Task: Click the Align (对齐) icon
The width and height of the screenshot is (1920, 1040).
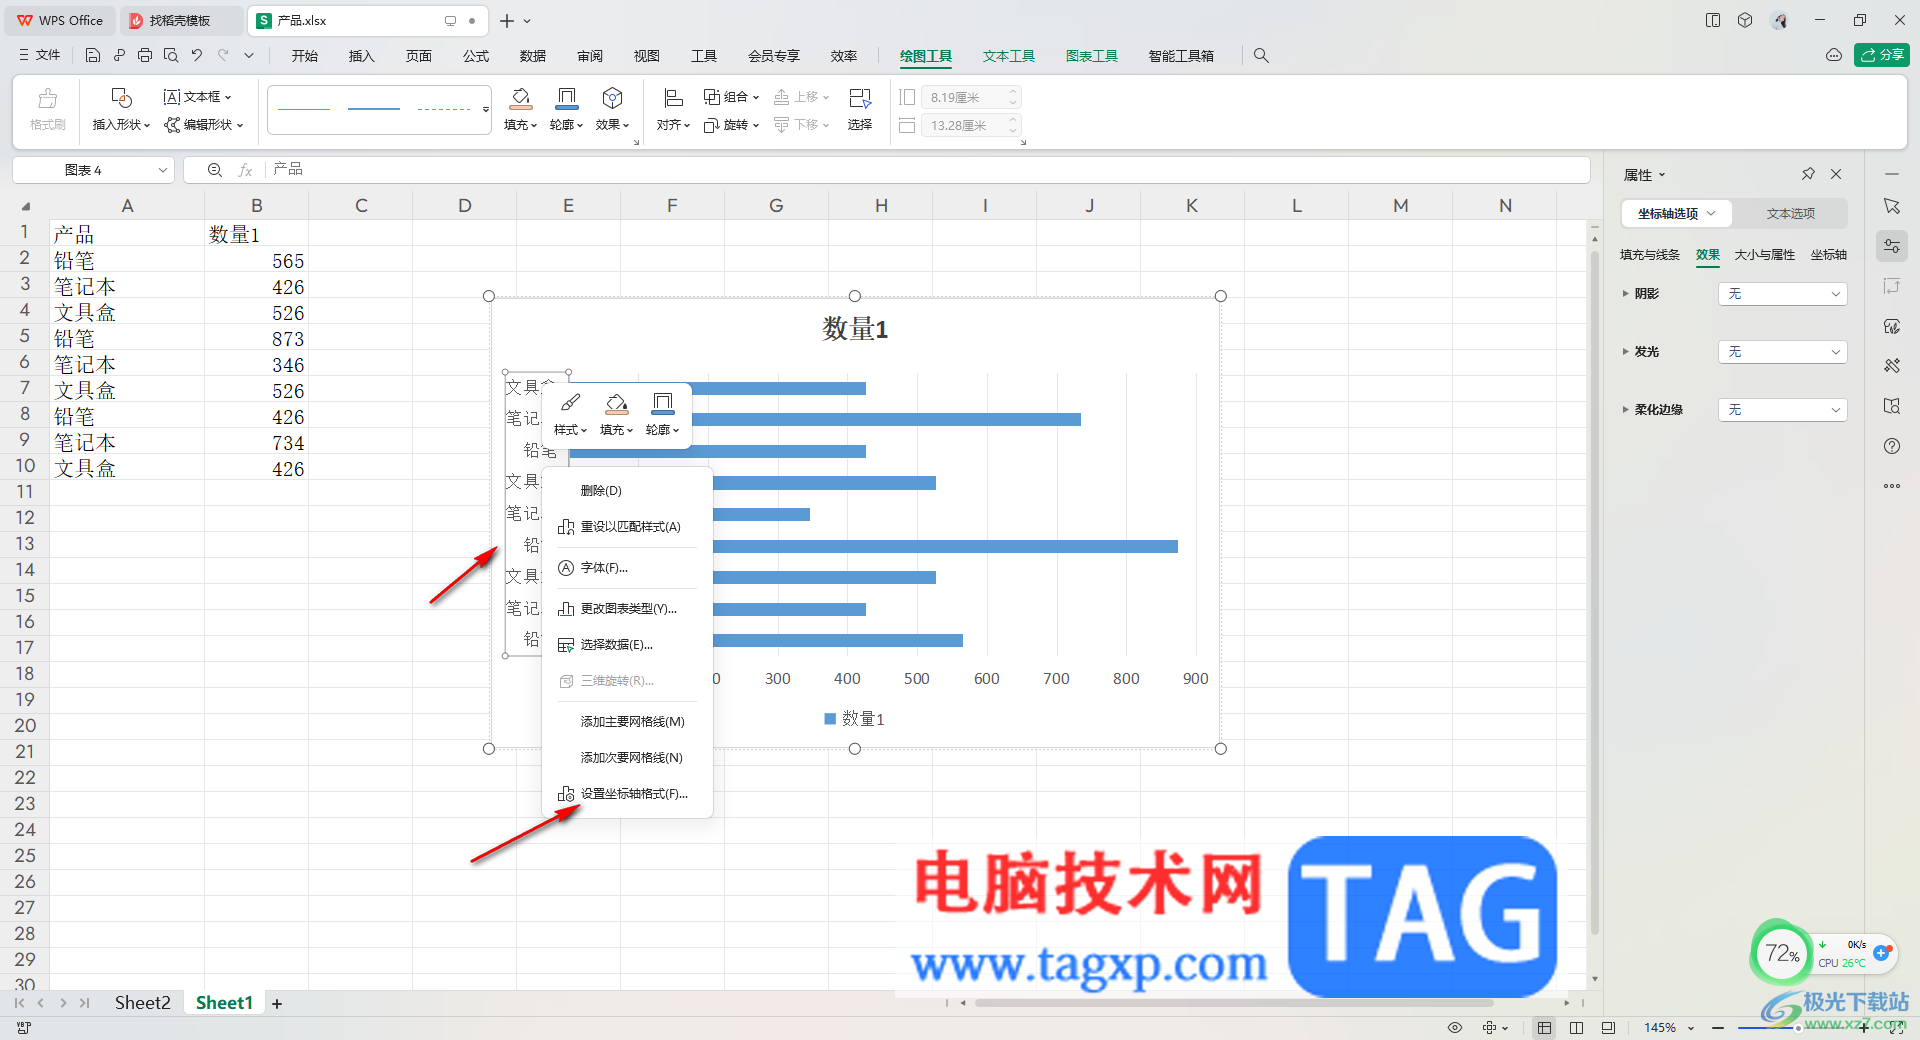Action: coord(673,98)
